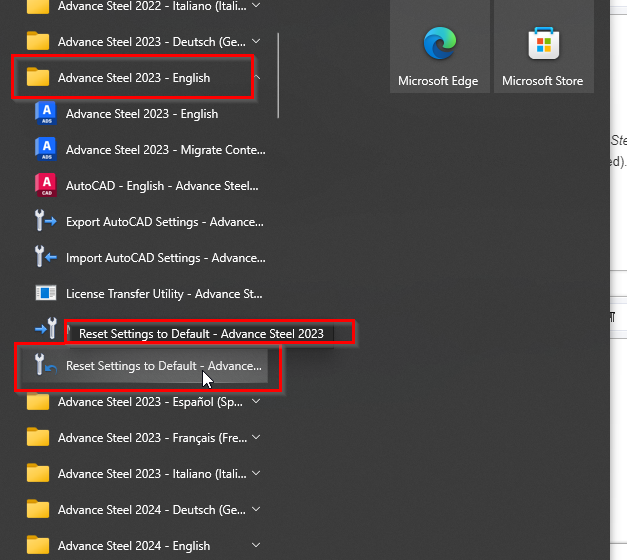Image resolution: width=627 pixels, height=560 pixels.
Task: Expand Advance Steel 2023 - Français chevron
Action: tap(256, 437)
